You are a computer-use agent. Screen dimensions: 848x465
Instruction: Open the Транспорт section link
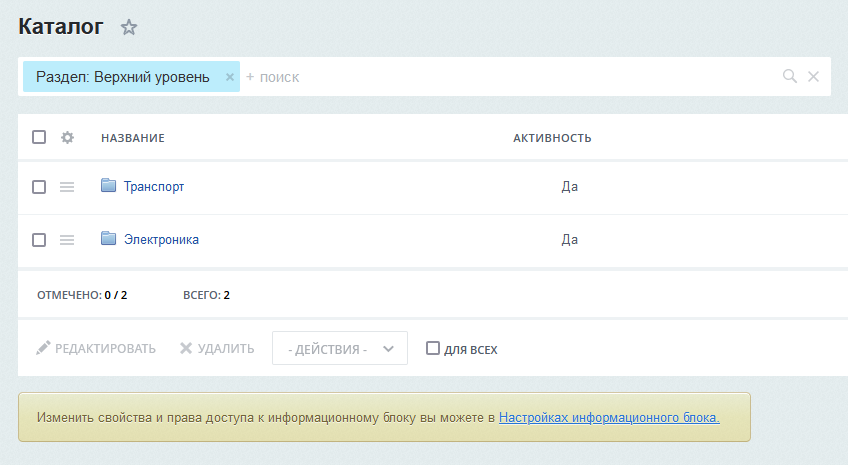(154, 187)
